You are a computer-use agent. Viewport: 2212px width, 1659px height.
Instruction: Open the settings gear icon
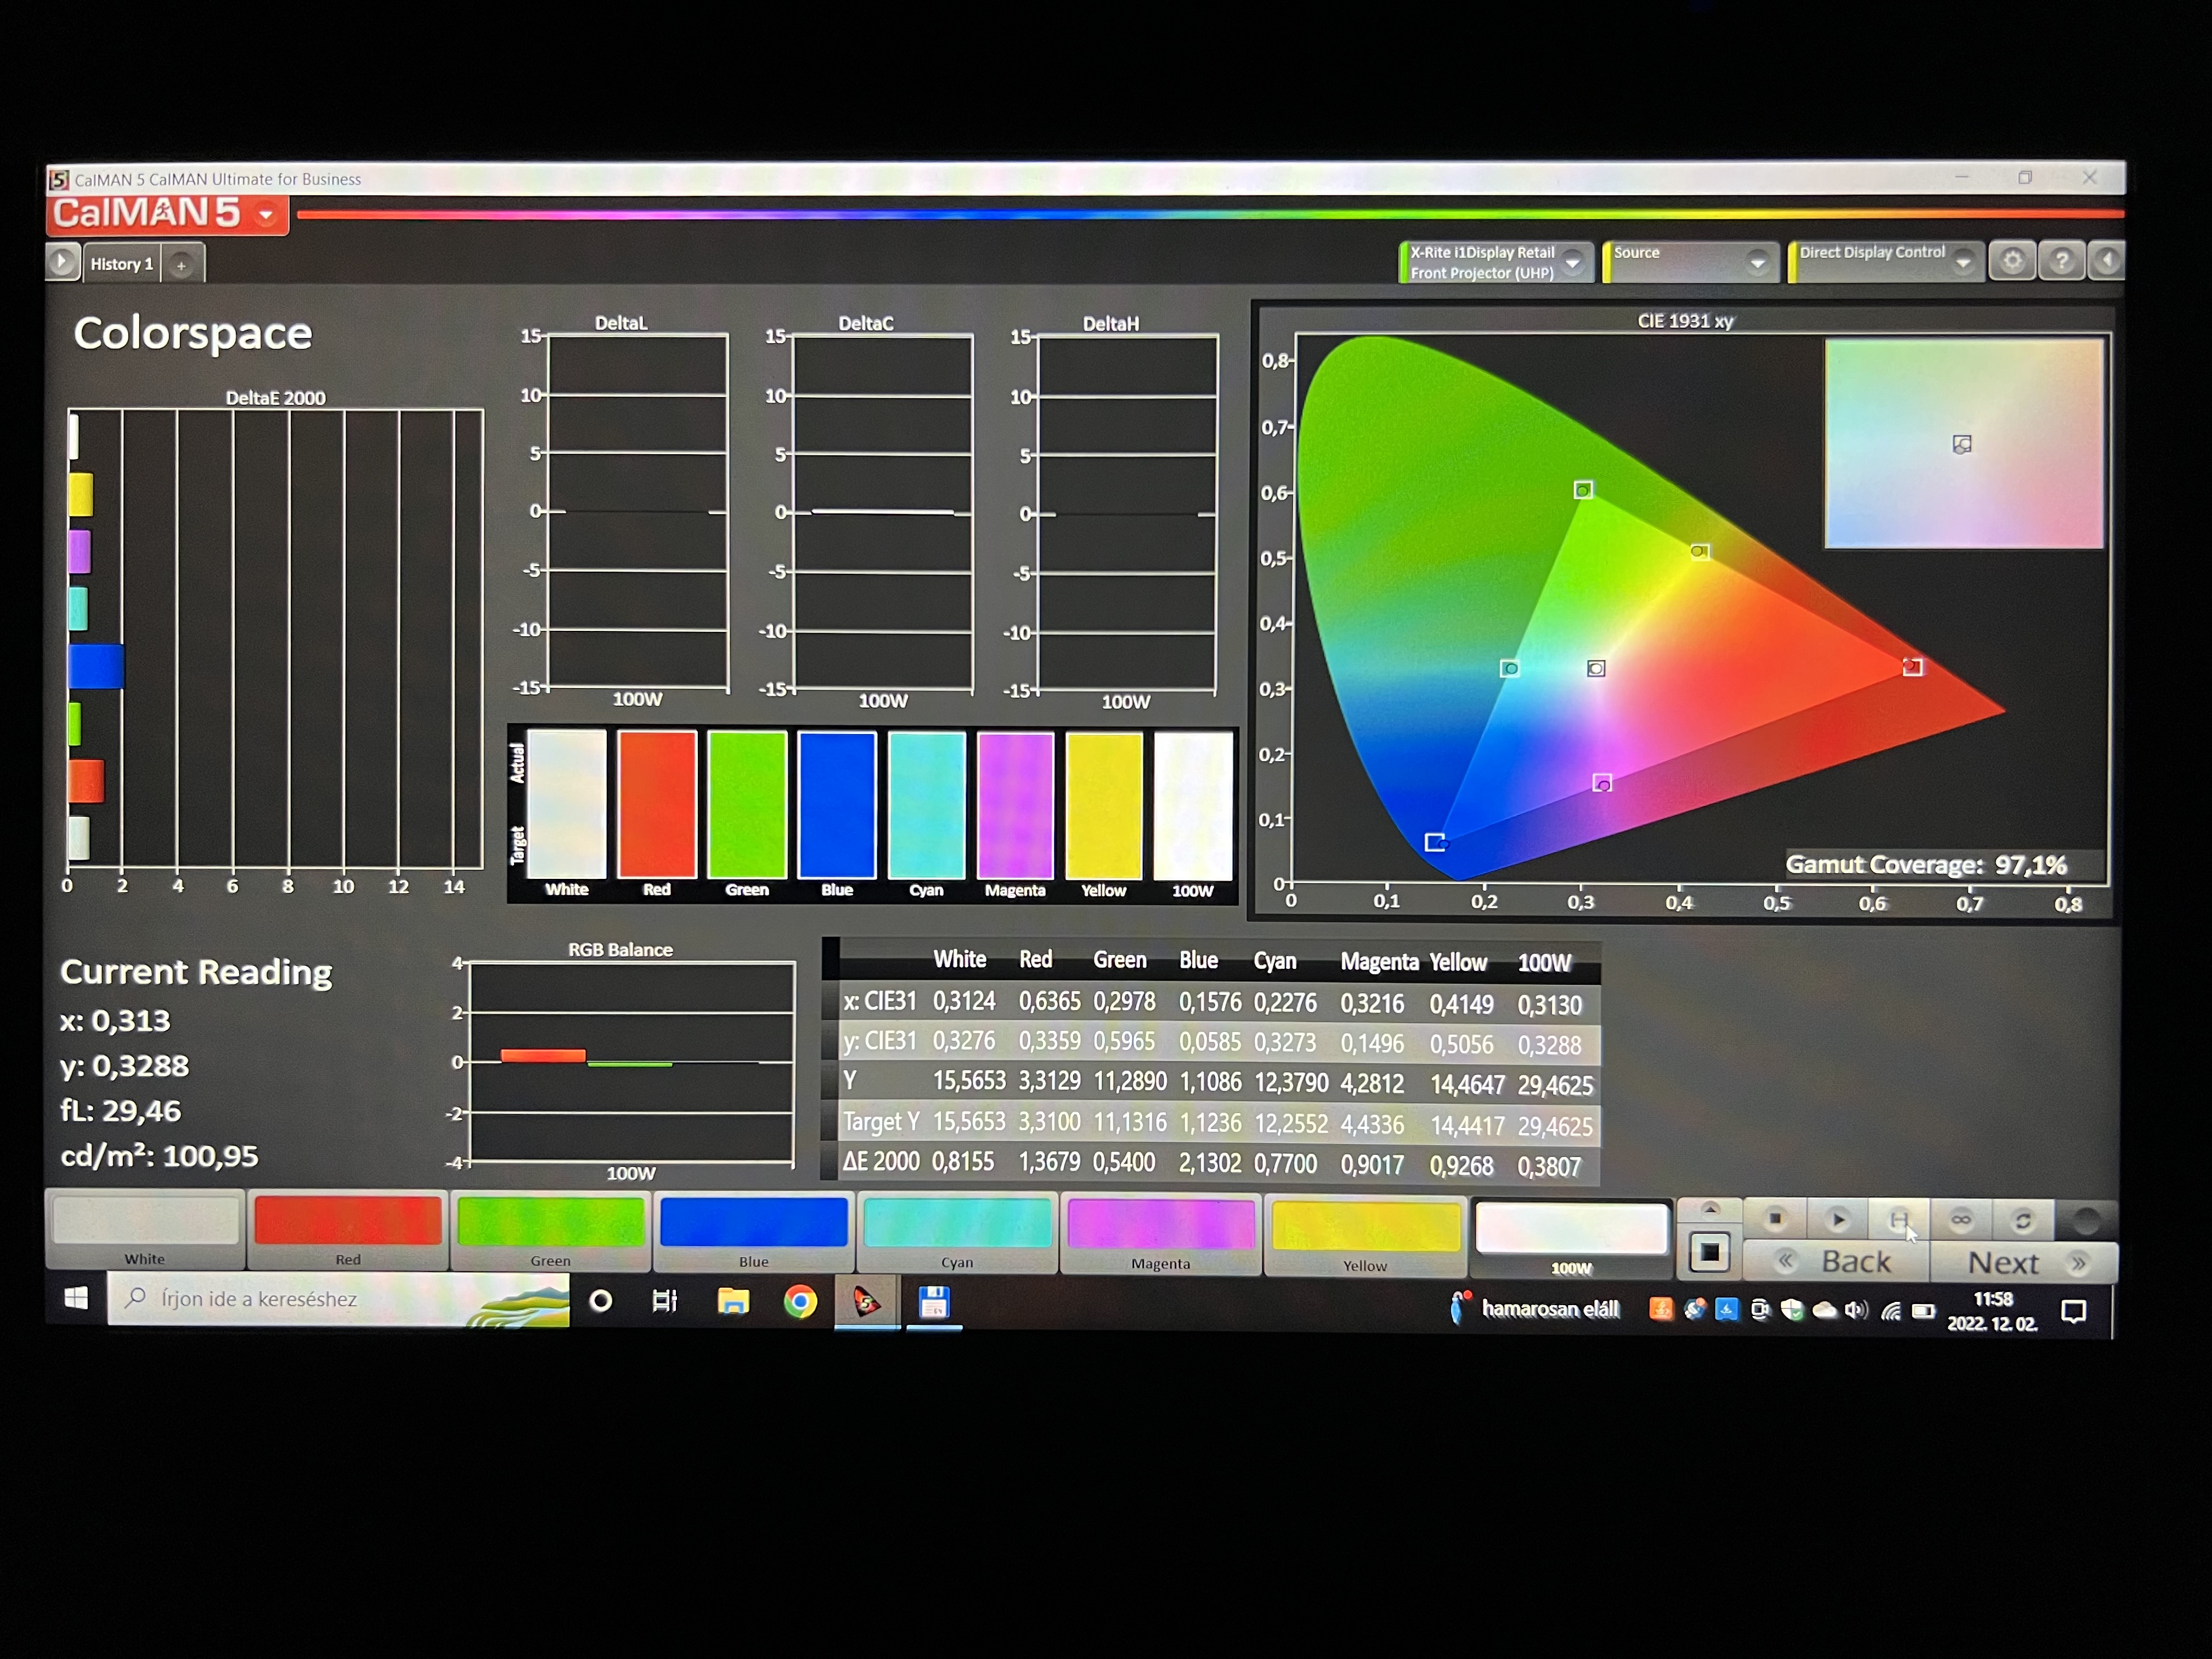coord(2012,262)
